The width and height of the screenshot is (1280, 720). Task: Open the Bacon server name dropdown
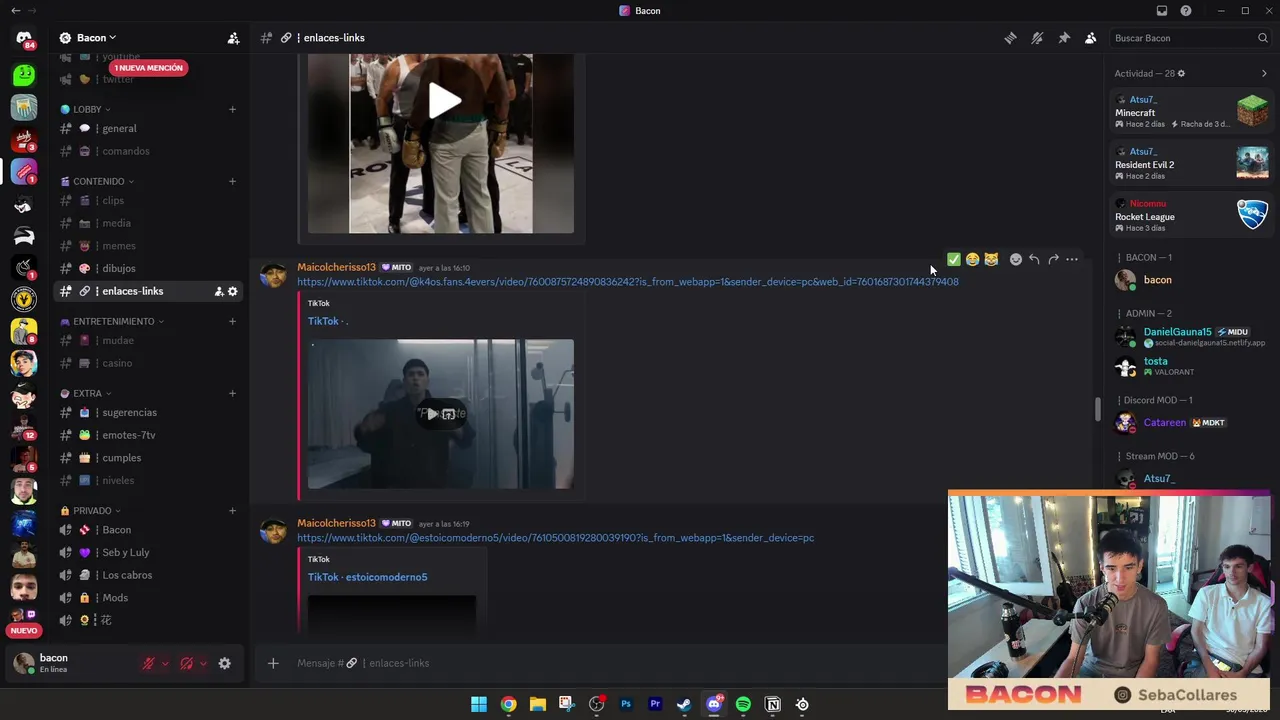[x=96, y=38]
